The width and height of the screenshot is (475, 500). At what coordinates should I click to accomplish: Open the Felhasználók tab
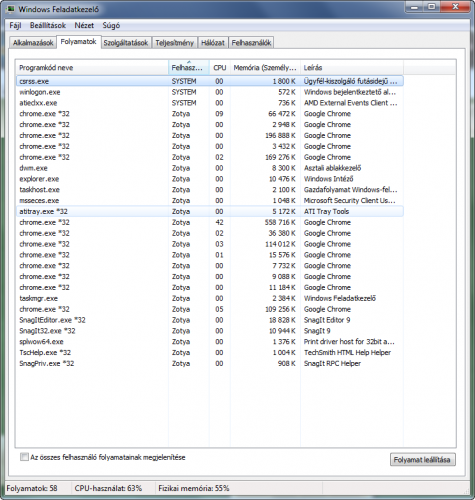(251, 43)
